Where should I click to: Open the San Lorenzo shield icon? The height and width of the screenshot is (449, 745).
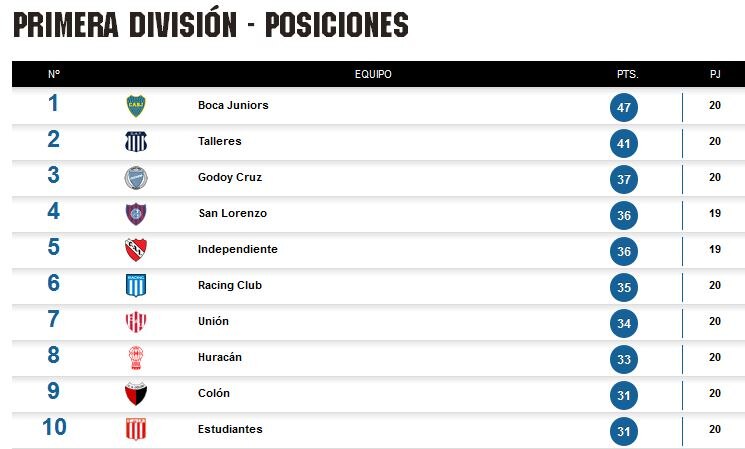click(136, 214)
